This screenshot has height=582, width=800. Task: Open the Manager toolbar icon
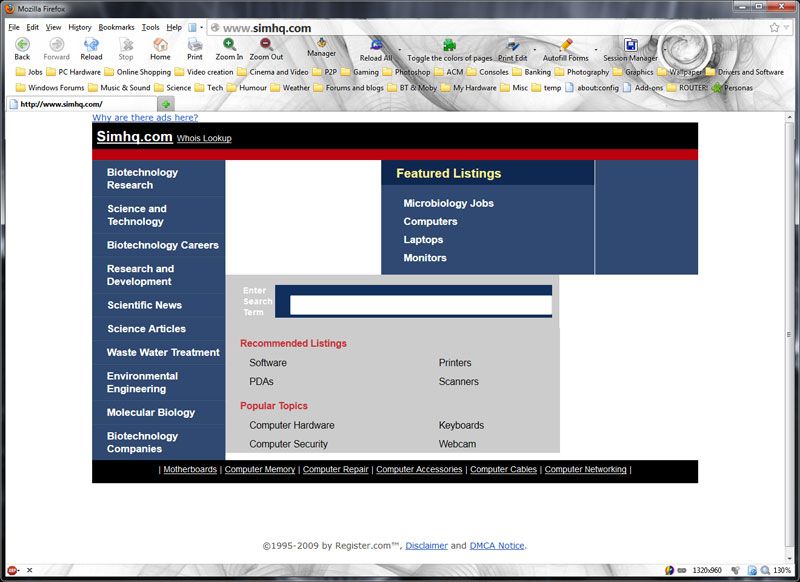point(321,42)
